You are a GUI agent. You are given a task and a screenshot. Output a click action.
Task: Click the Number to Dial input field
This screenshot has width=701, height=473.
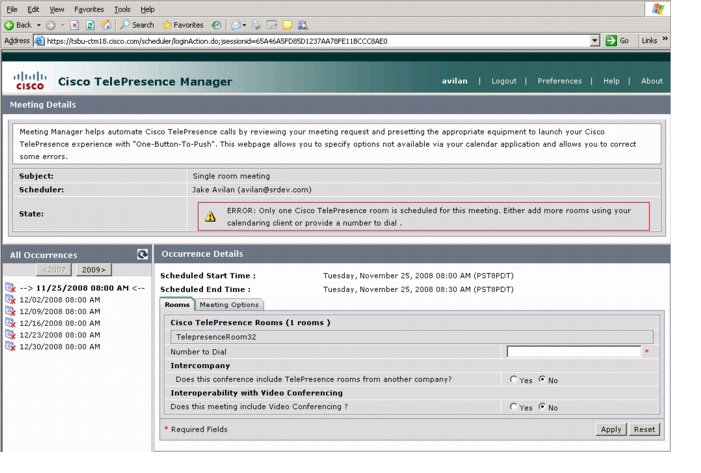[x=574, y=351]
